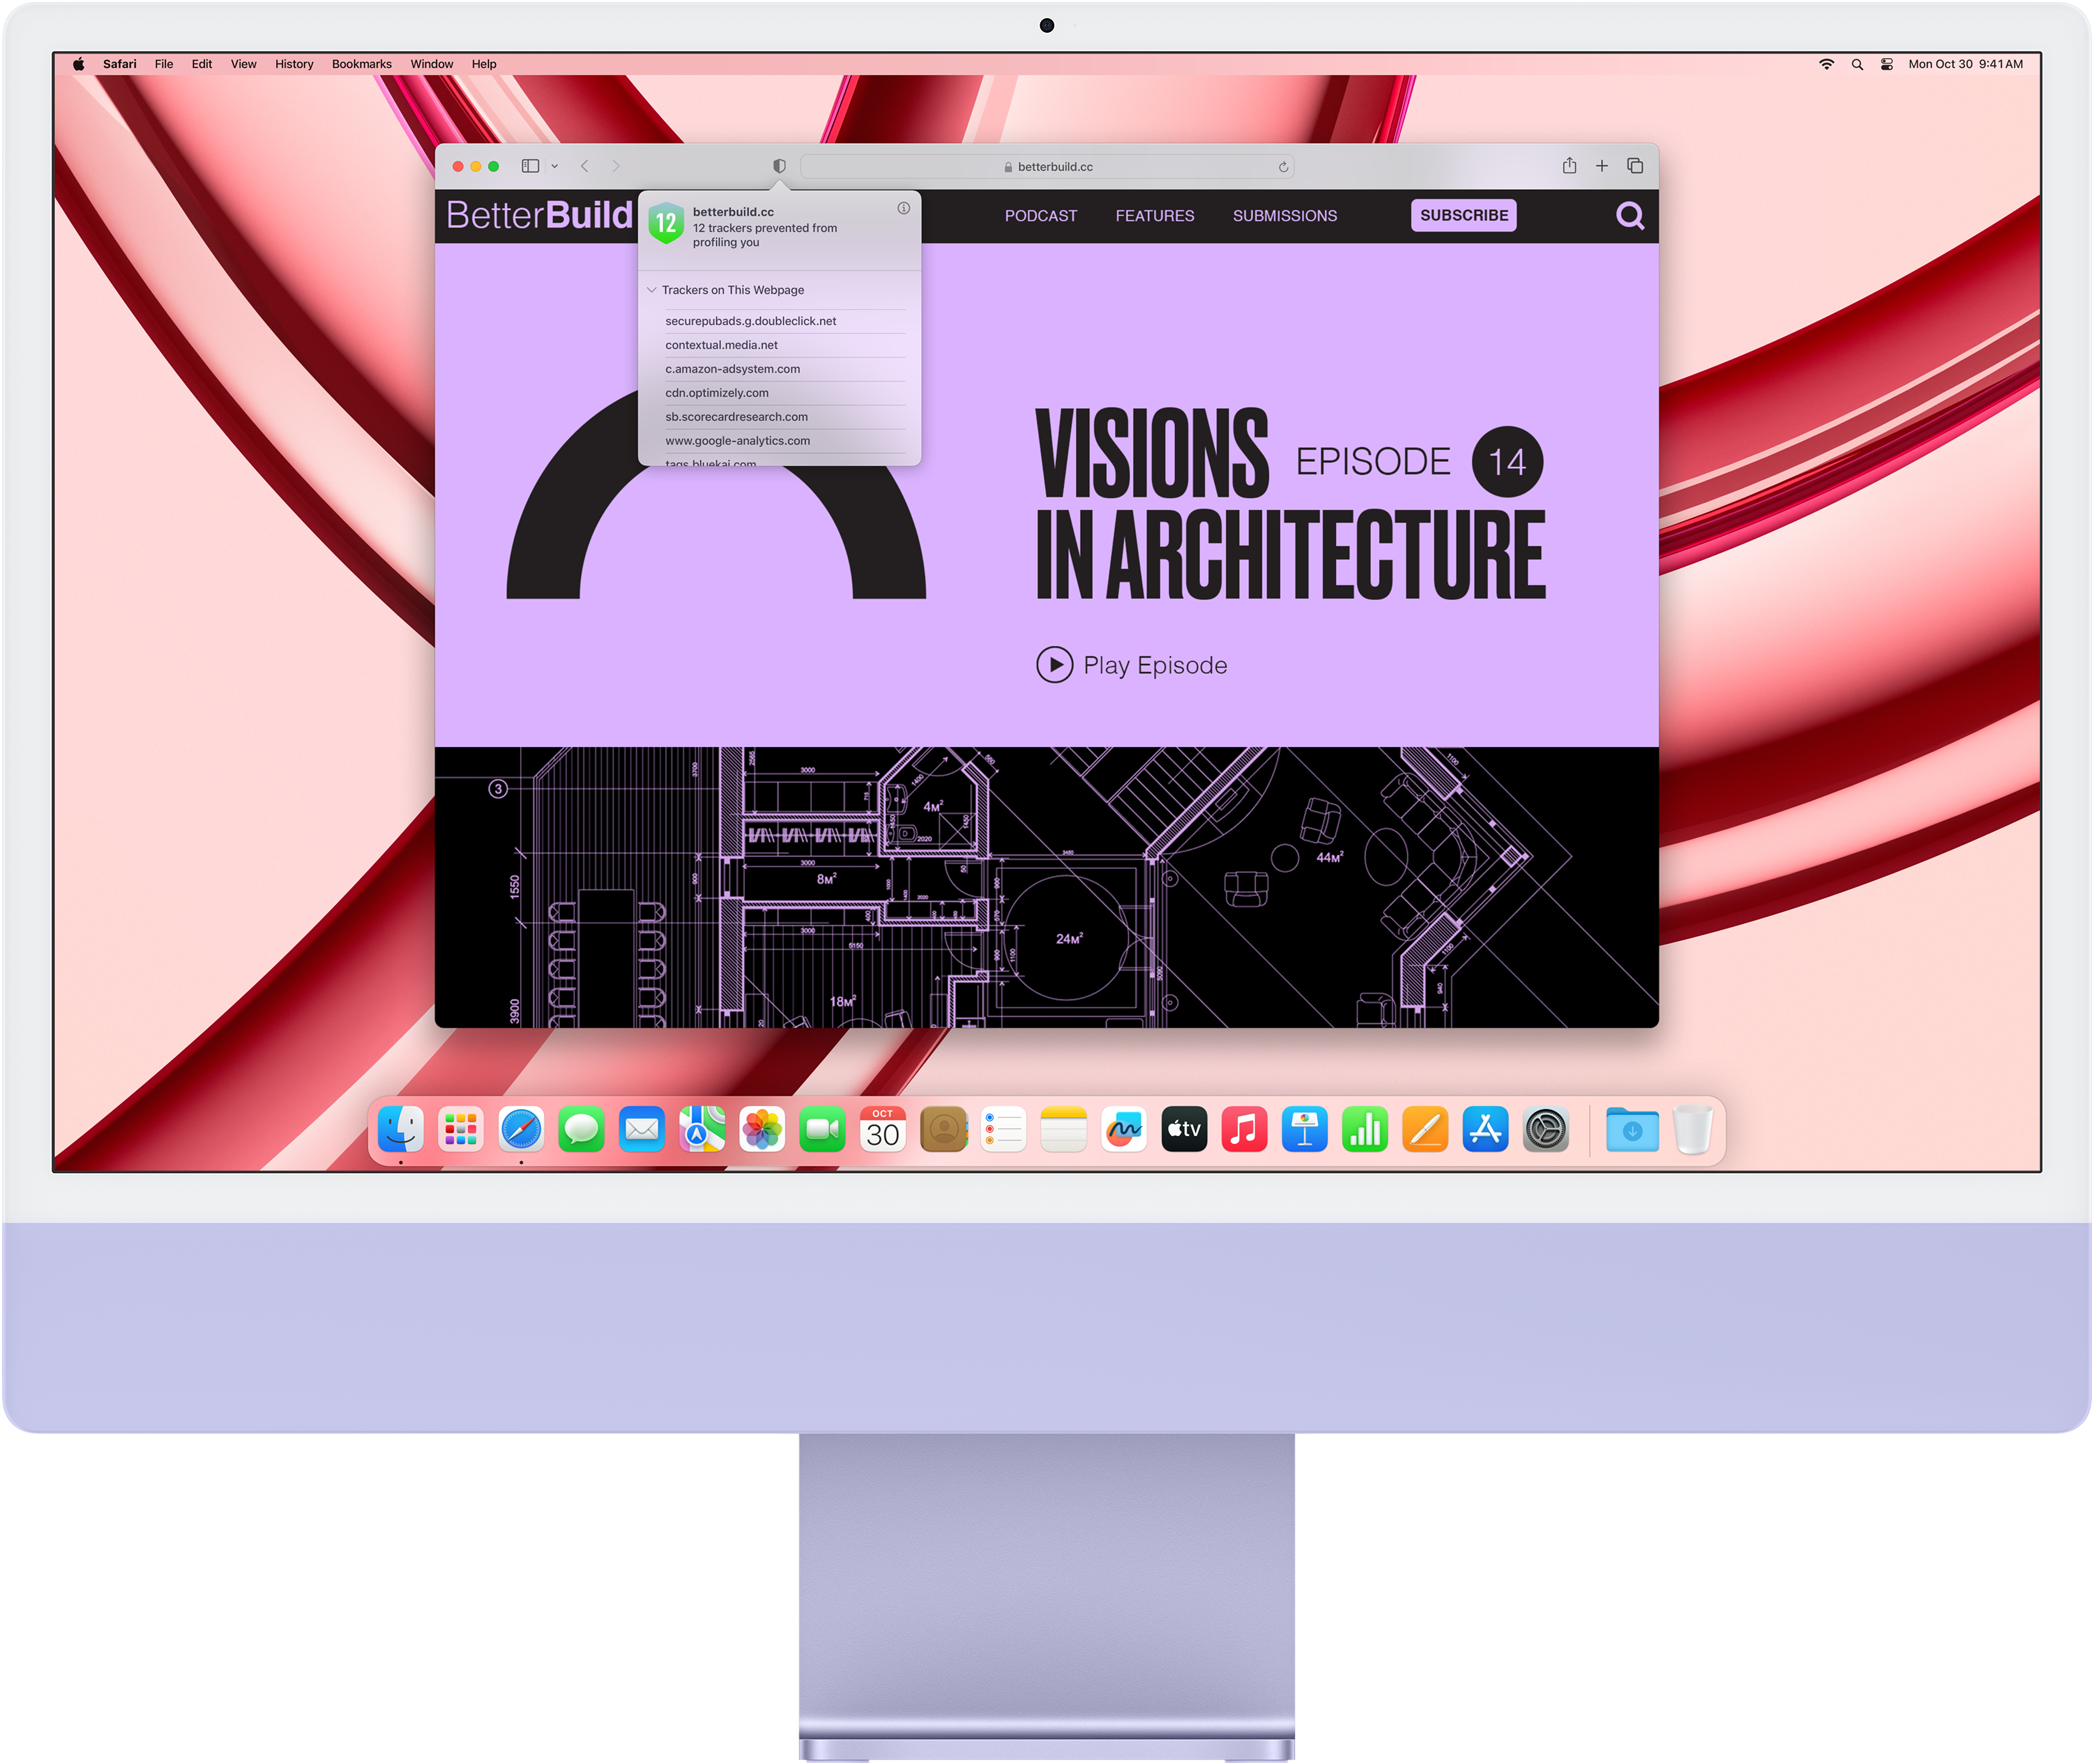Screen dimensions: 2096x1764
Task: Open Messages from the Dock
Action: [581, 1130]
